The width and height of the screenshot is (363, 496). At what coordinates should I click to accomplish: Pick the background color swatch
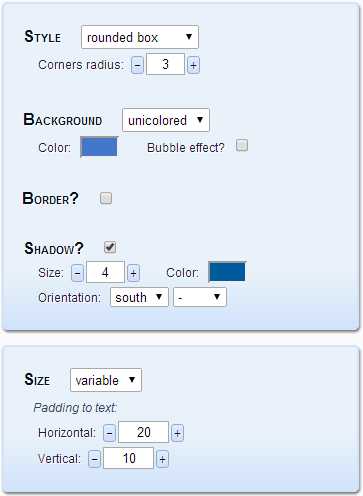(x=99, y=147)
